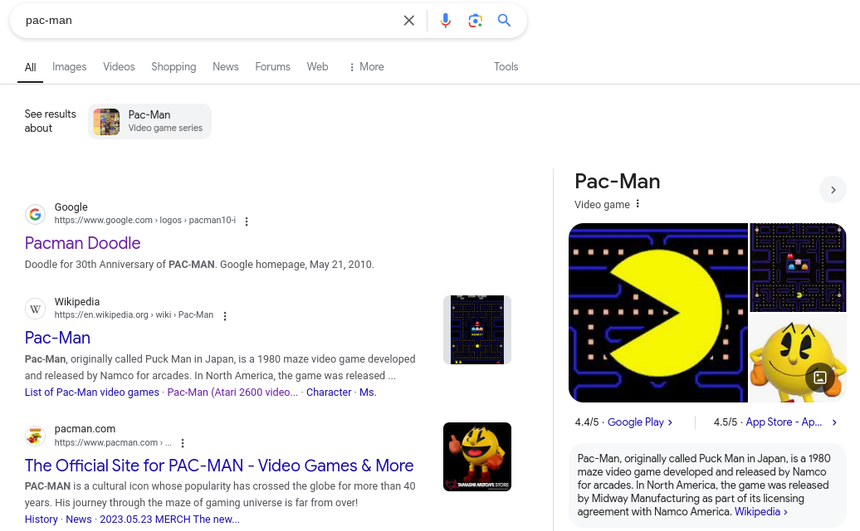Screen dimensions: 860x531
Task: Start voice search with the microphone icon
Action: click(x=445, y=21)
